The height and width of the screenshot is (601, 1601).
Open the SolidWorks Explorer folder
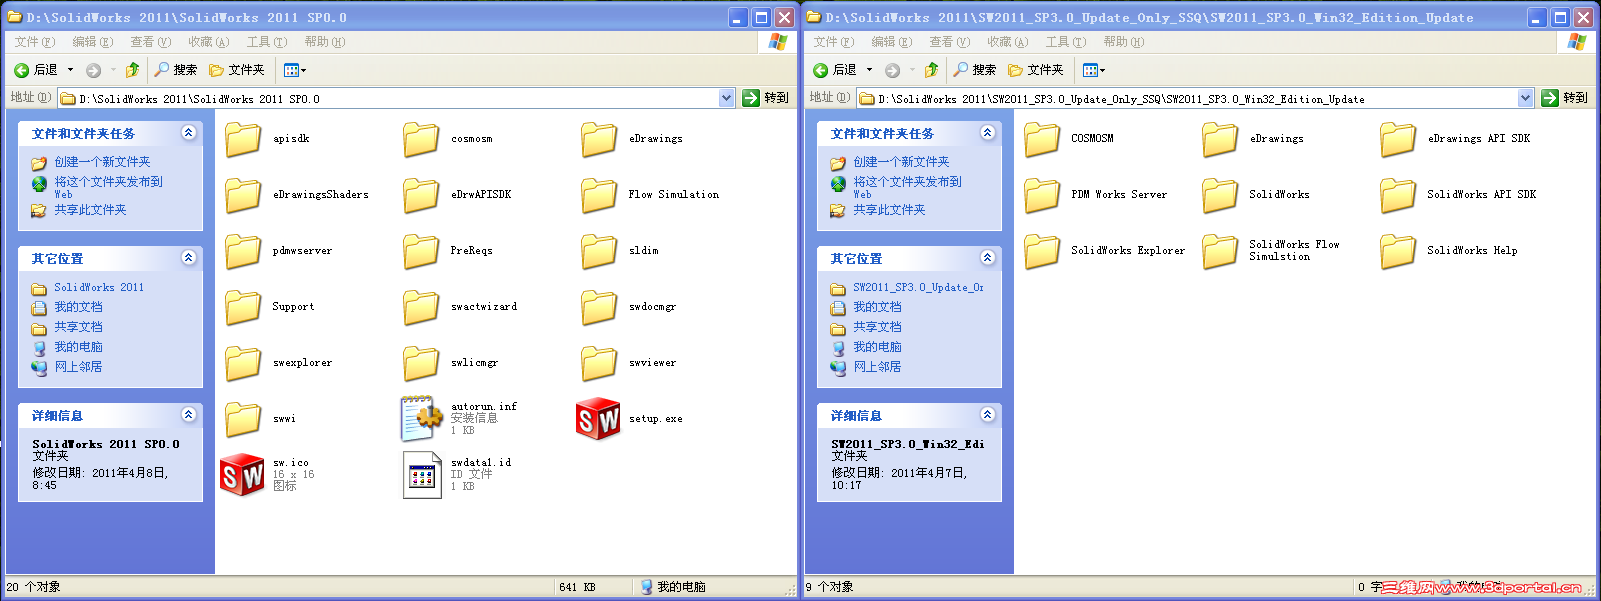pyautogui.click(x=1042, y=251)
